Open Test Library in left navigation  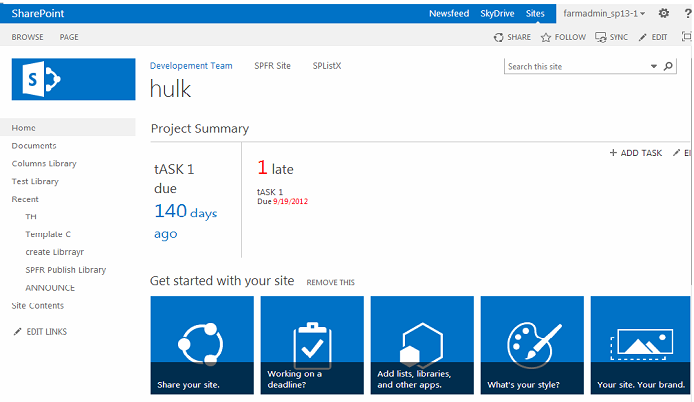click(x=35, y=181)
